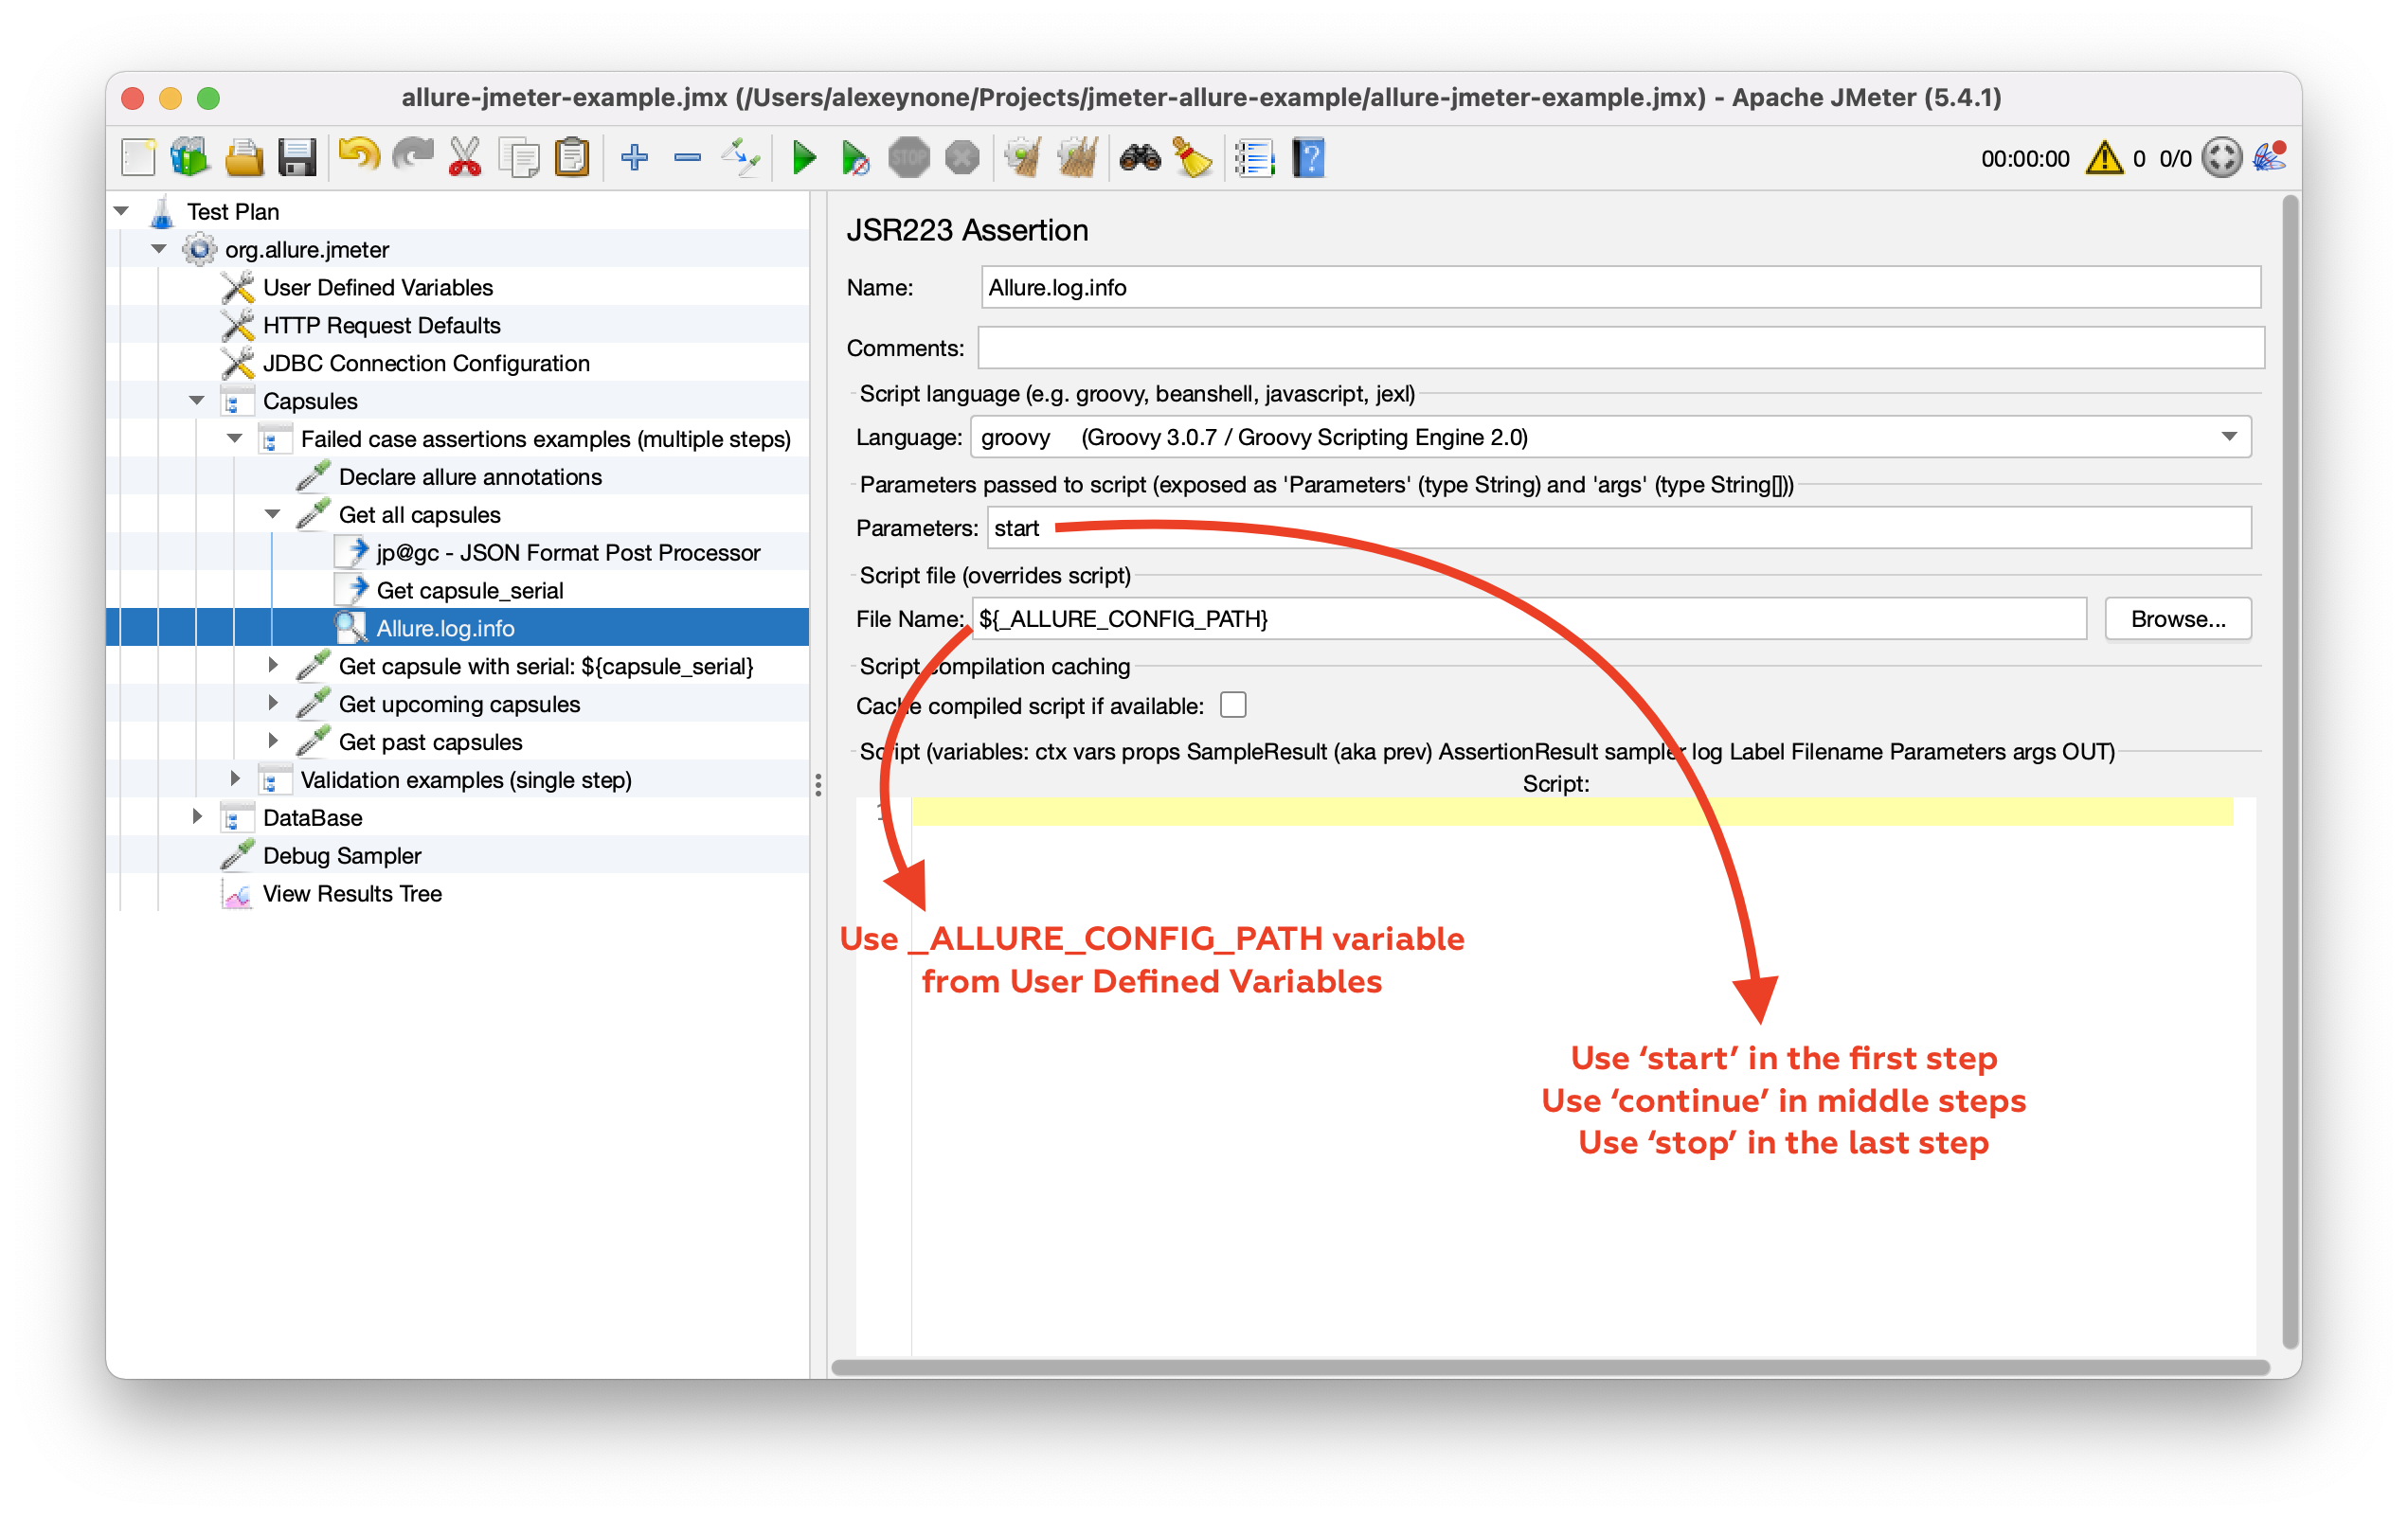Viewport: 2408px width, 1519px height.
Task: Click the Paste clipboard icon
Action: click(x=572, y=158)
